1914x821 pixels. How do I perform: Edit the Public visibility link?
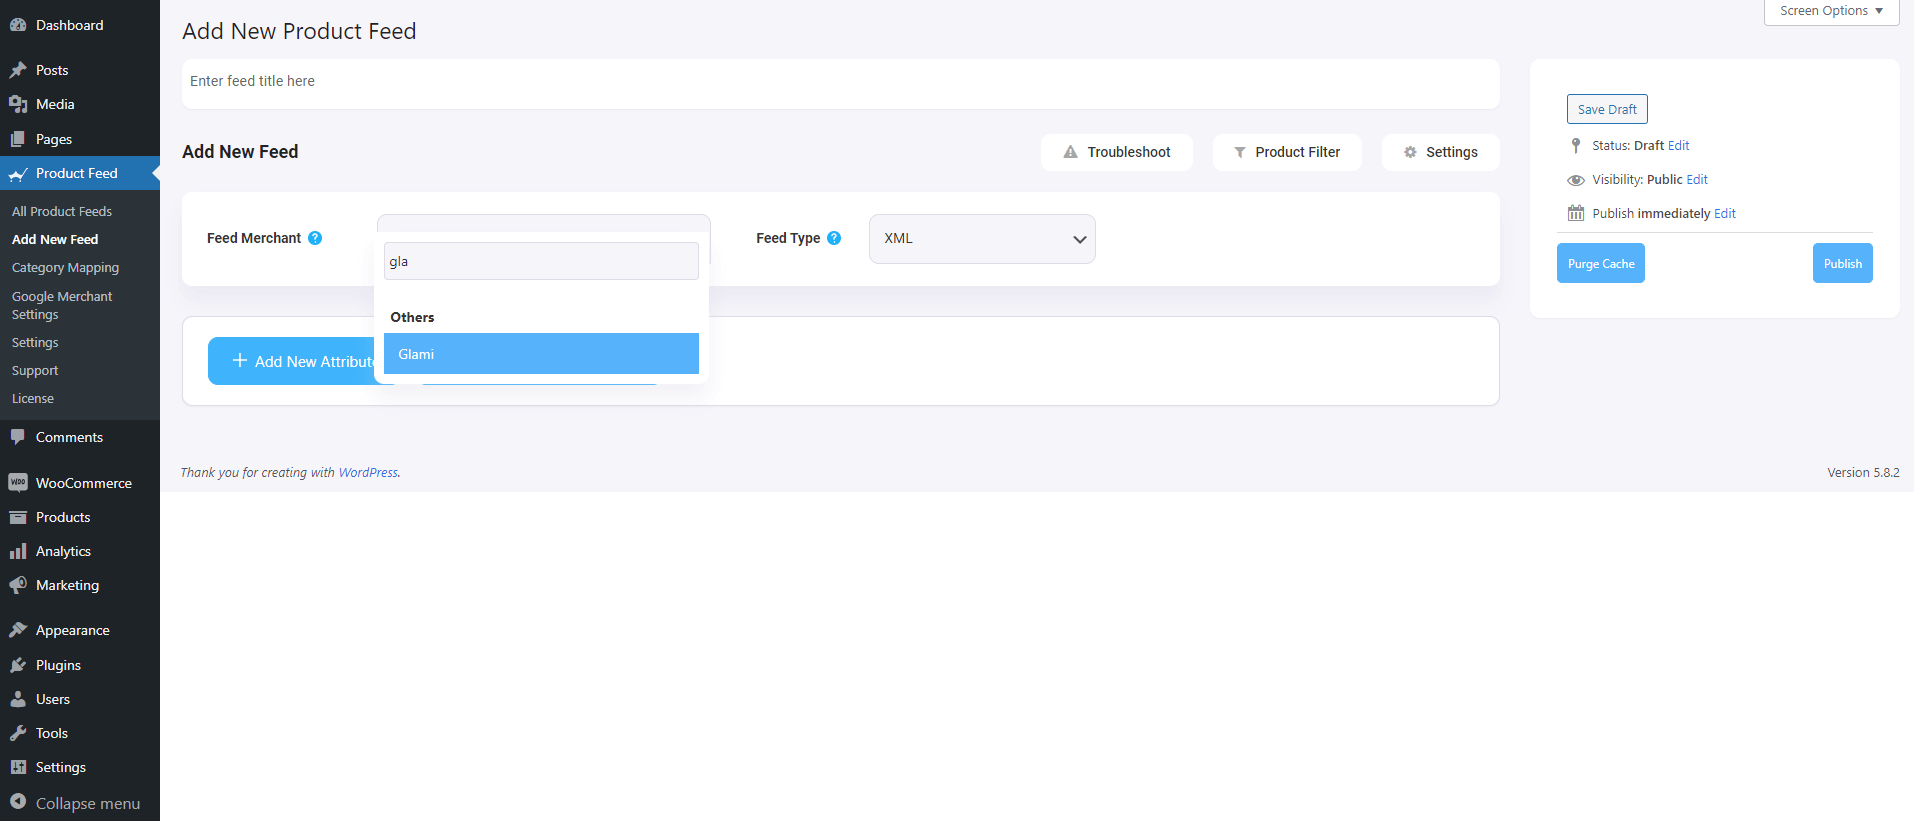pyautogui.click(x=1697, y=180)
